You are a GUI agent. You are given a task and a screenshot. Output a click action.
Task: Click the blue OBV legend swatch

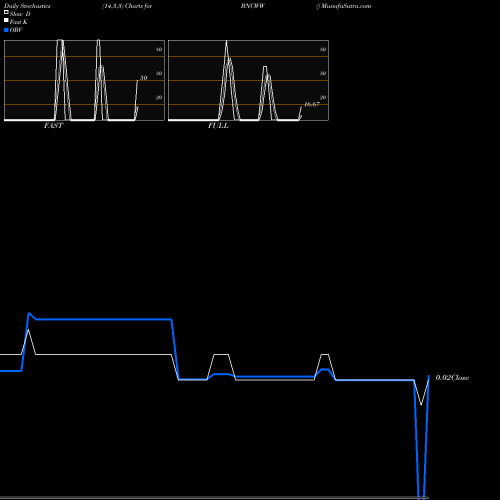(6, 30)
